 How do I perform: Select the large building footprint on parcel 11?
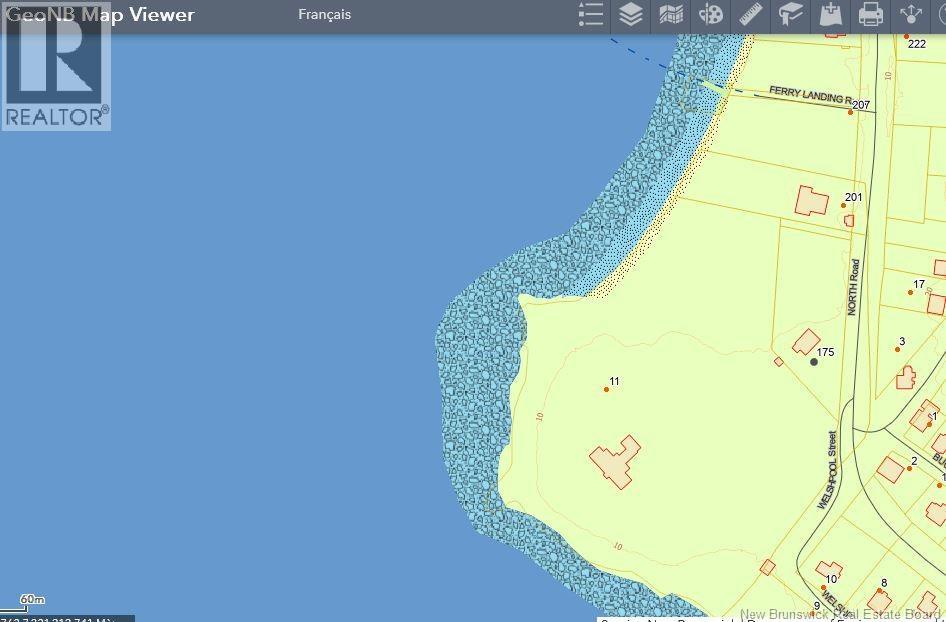pos(614,462)
